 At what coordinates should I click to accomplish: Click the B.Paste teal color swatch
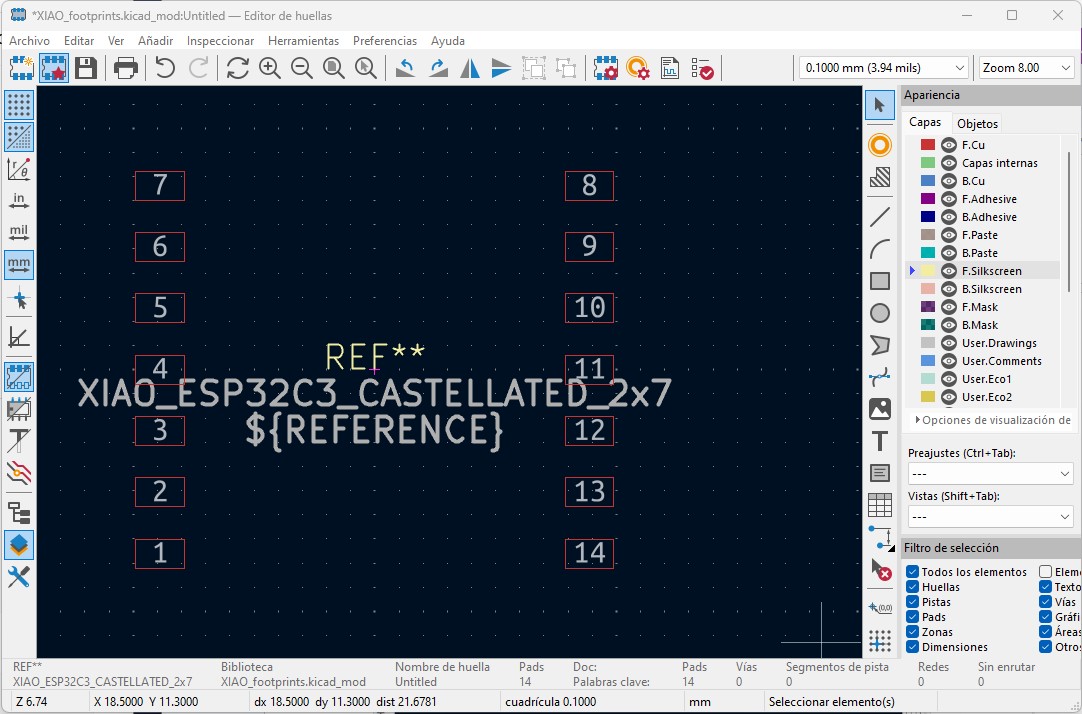[x=927, y=253]
